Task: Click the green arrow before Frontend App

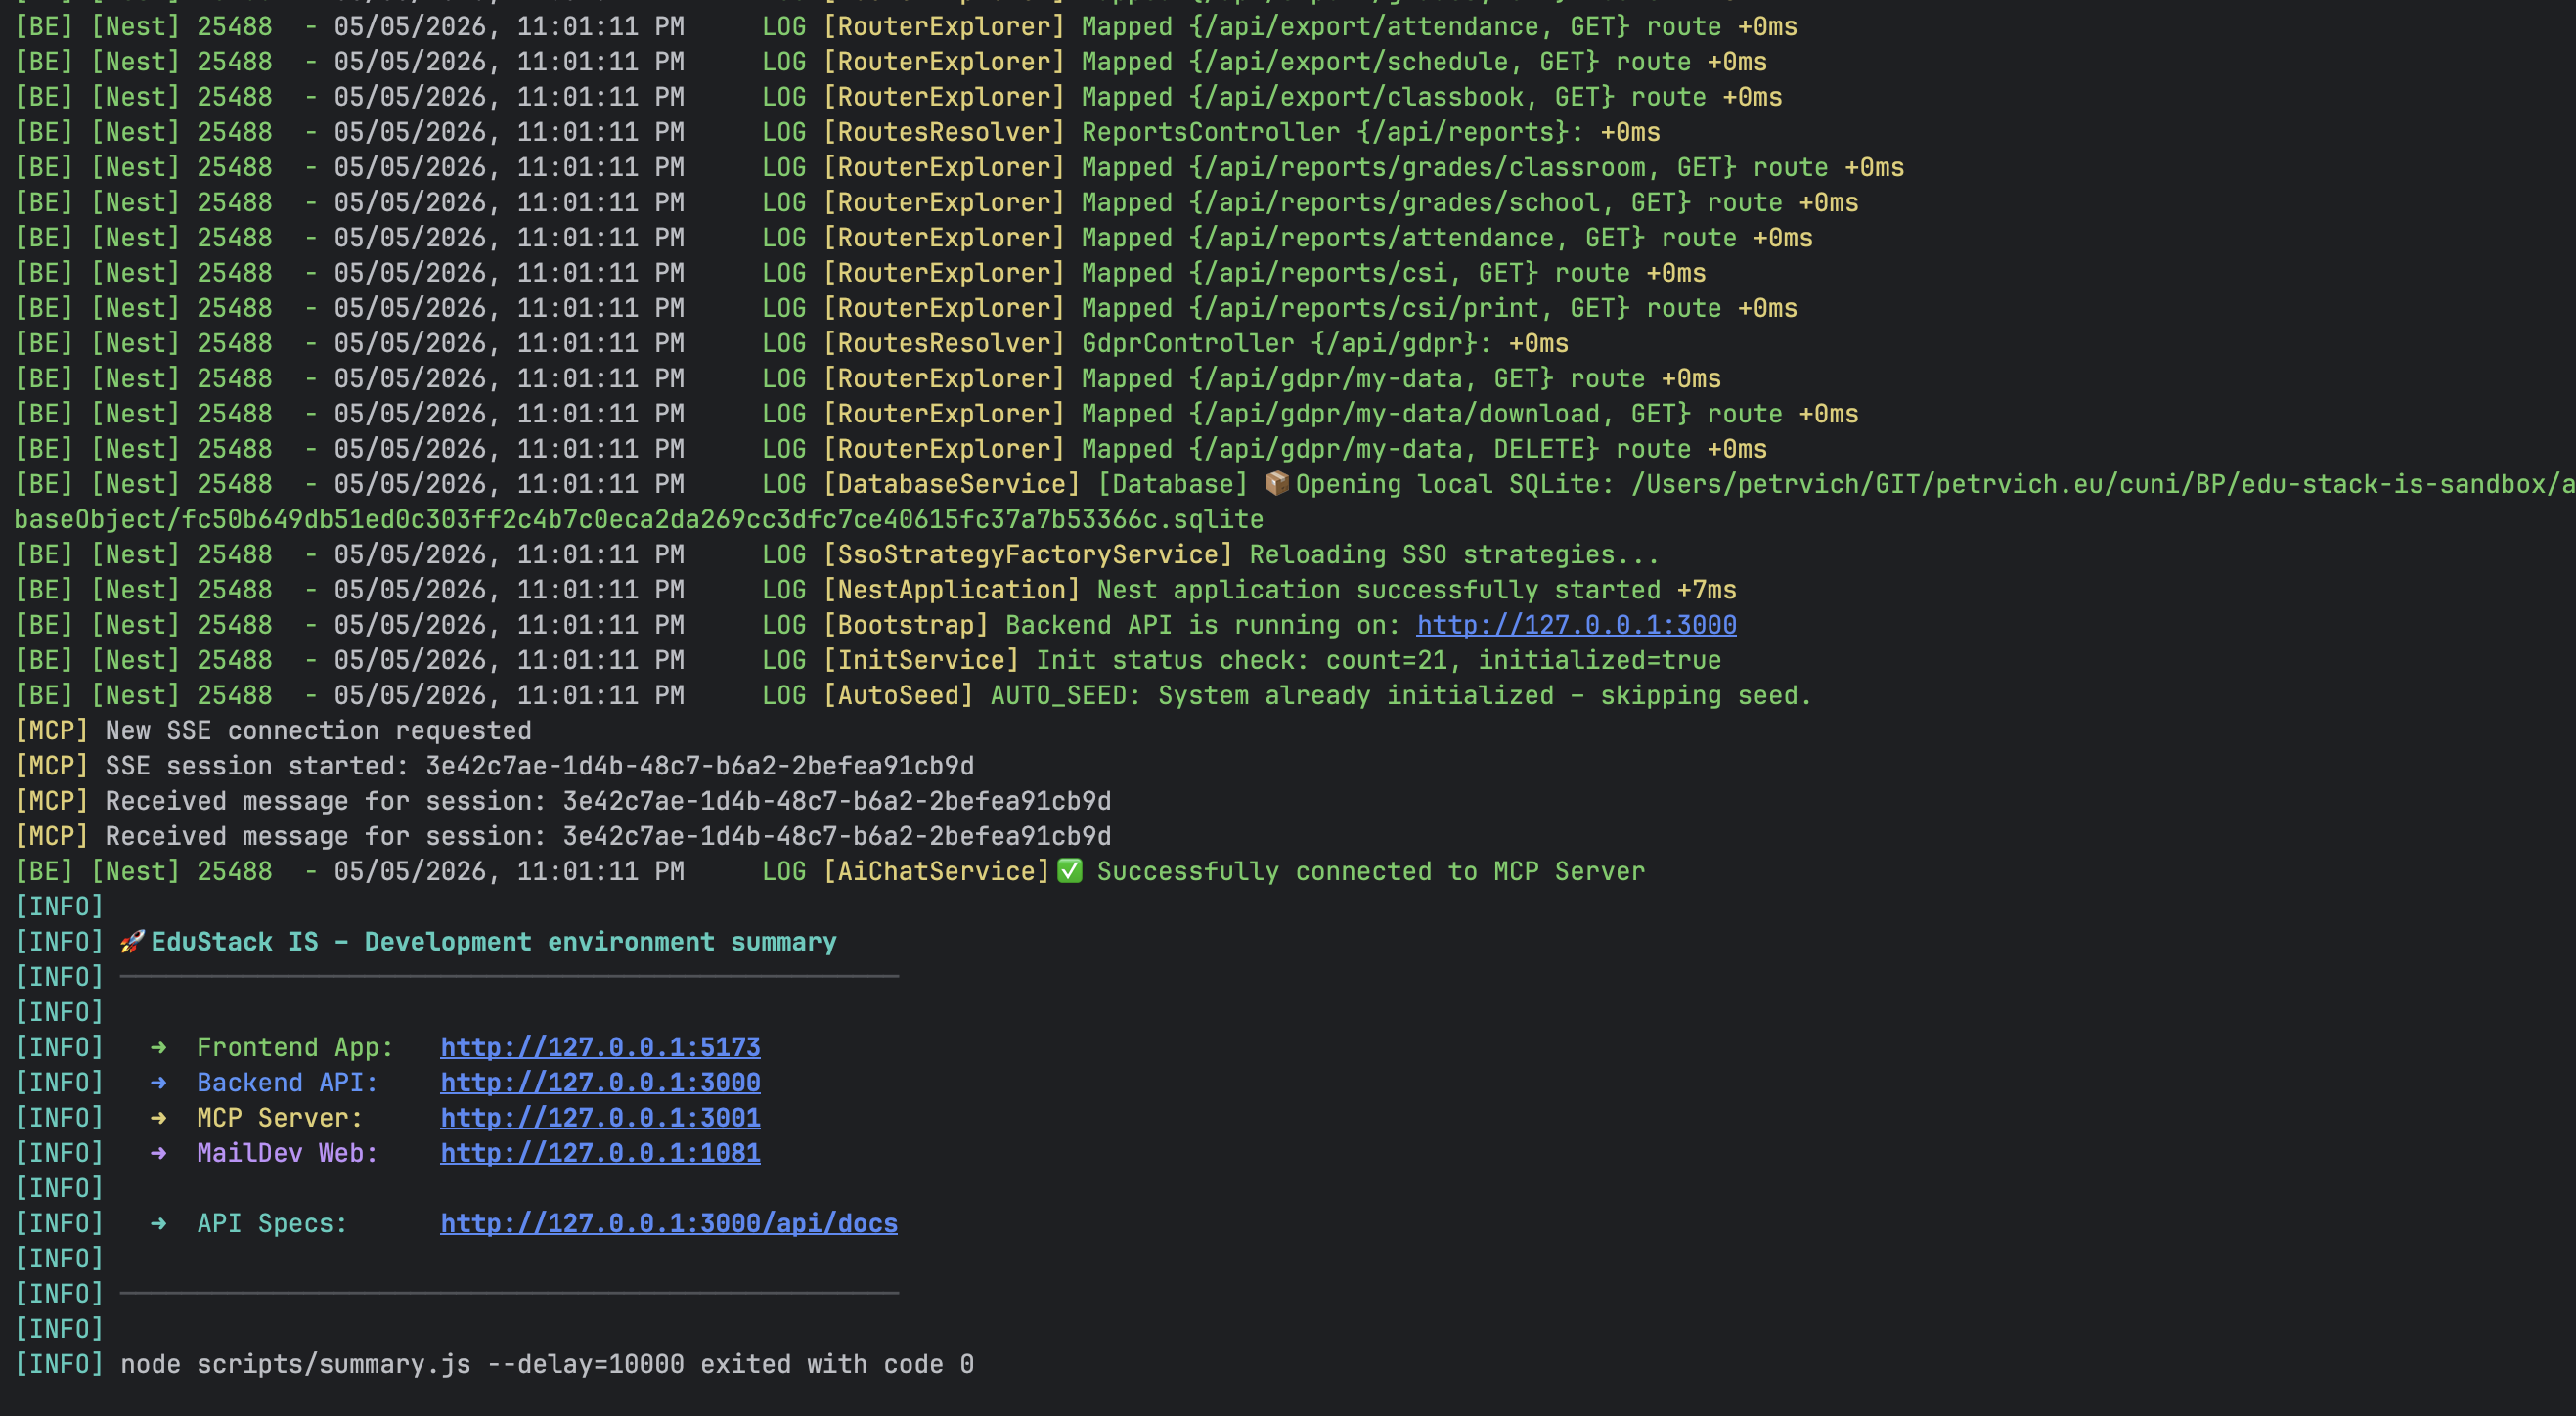Action: click(158, 1047)
